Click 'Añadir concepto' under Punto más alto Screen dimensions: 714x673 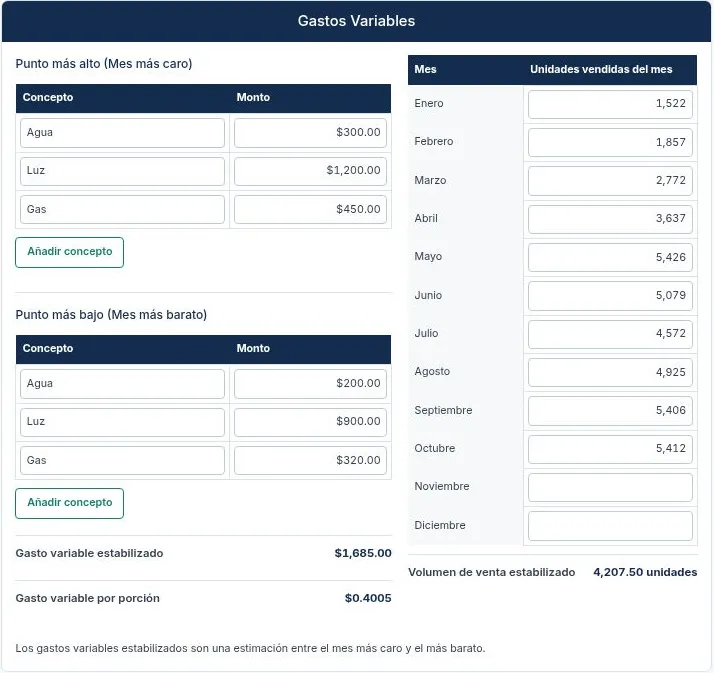(x=69, y=252)
